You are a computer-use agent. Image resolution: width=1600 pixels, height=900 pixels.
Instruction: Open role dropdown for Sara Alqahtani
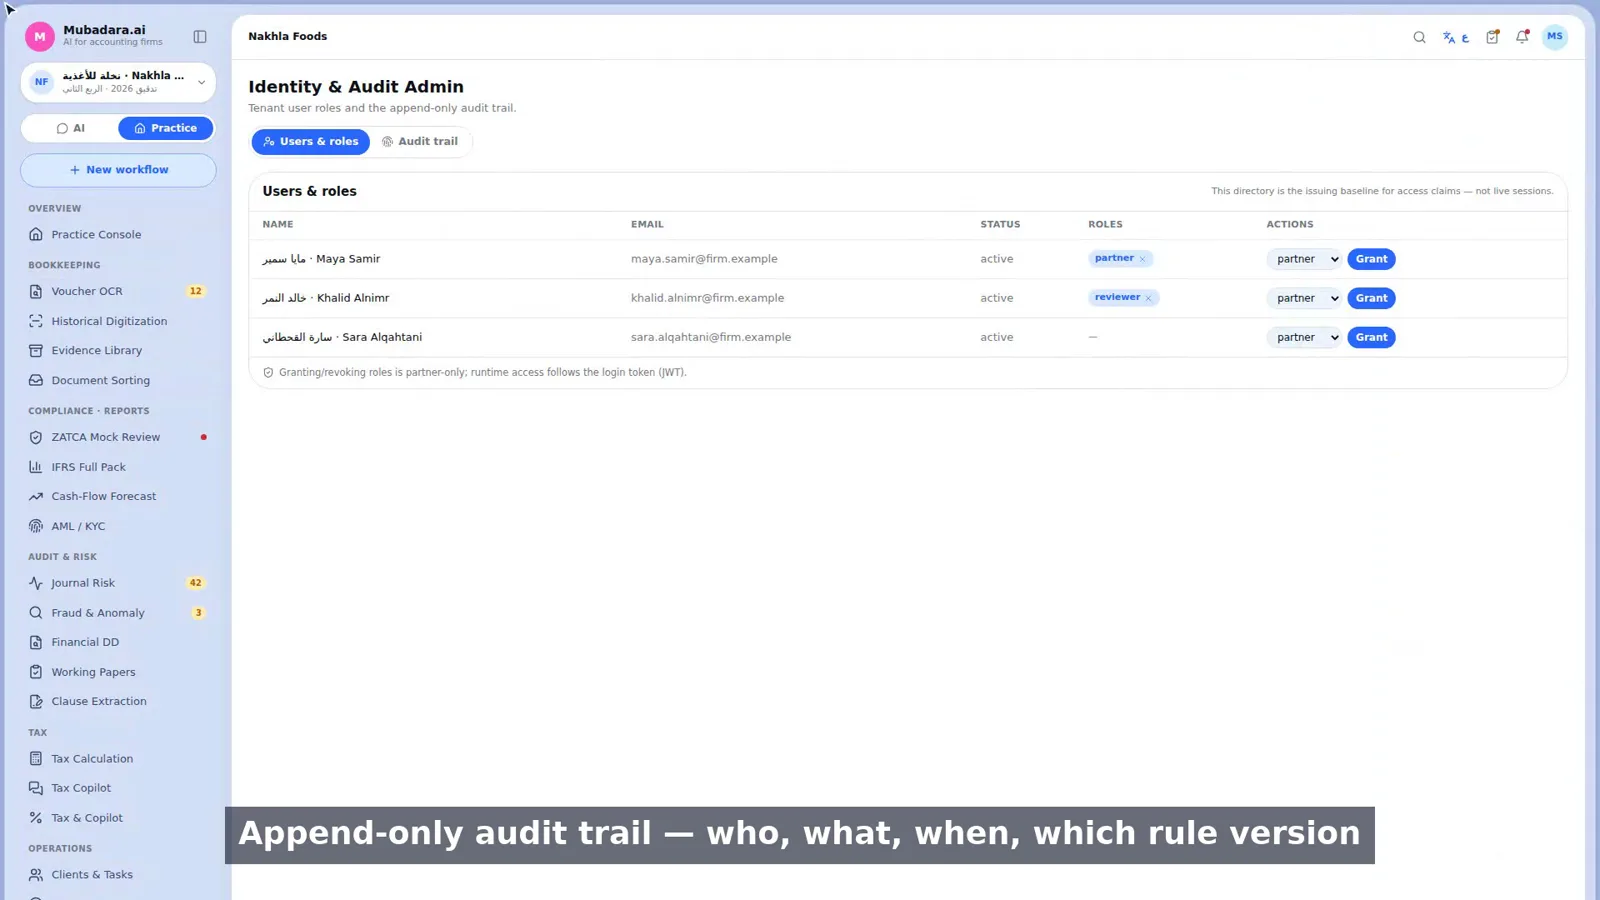[1304, 337]
